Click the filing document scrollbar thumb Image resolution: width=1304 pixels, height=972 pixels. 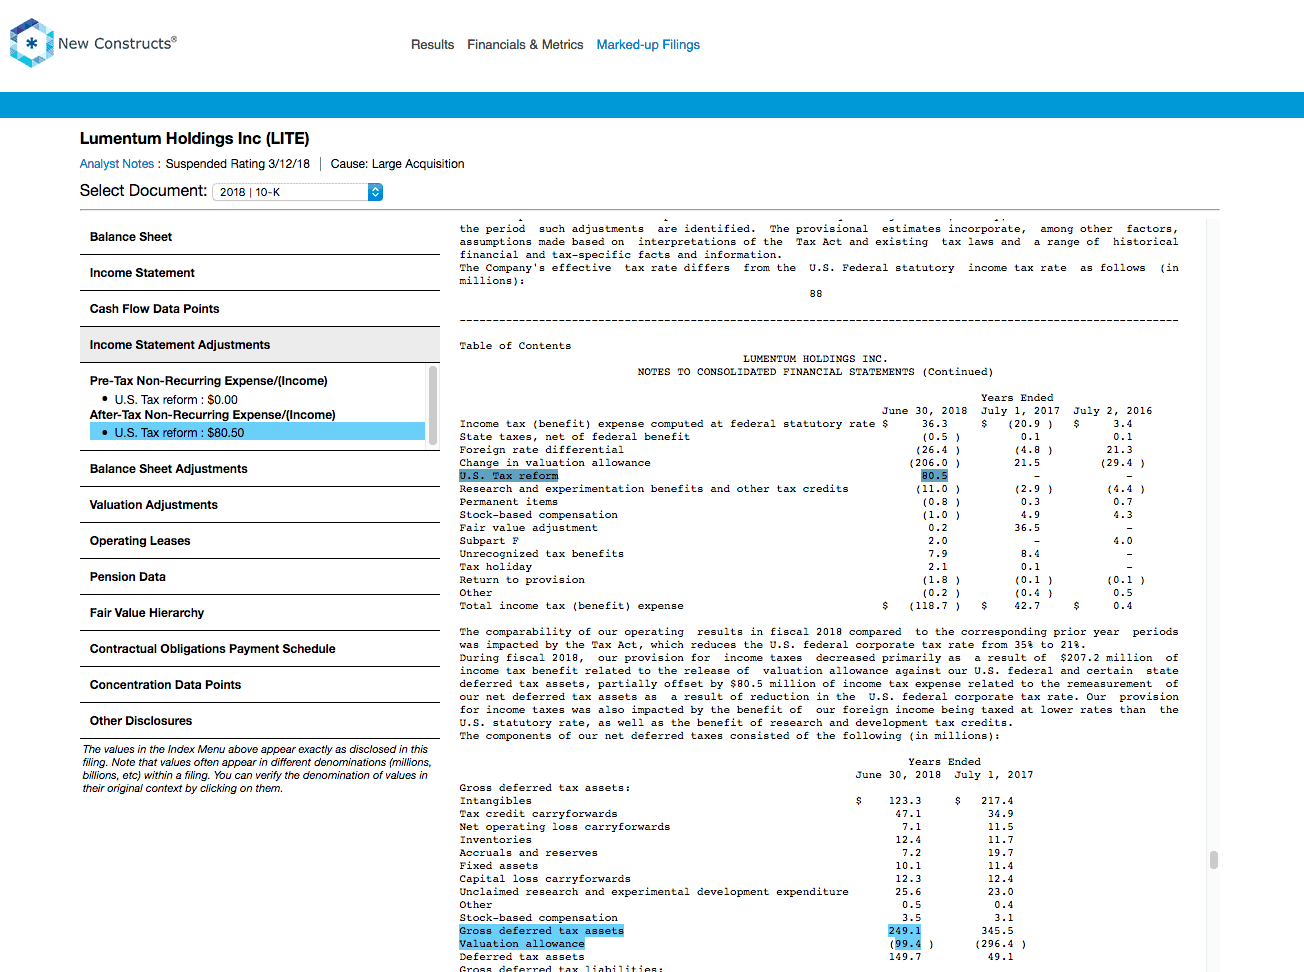(x=1214, y=860)
